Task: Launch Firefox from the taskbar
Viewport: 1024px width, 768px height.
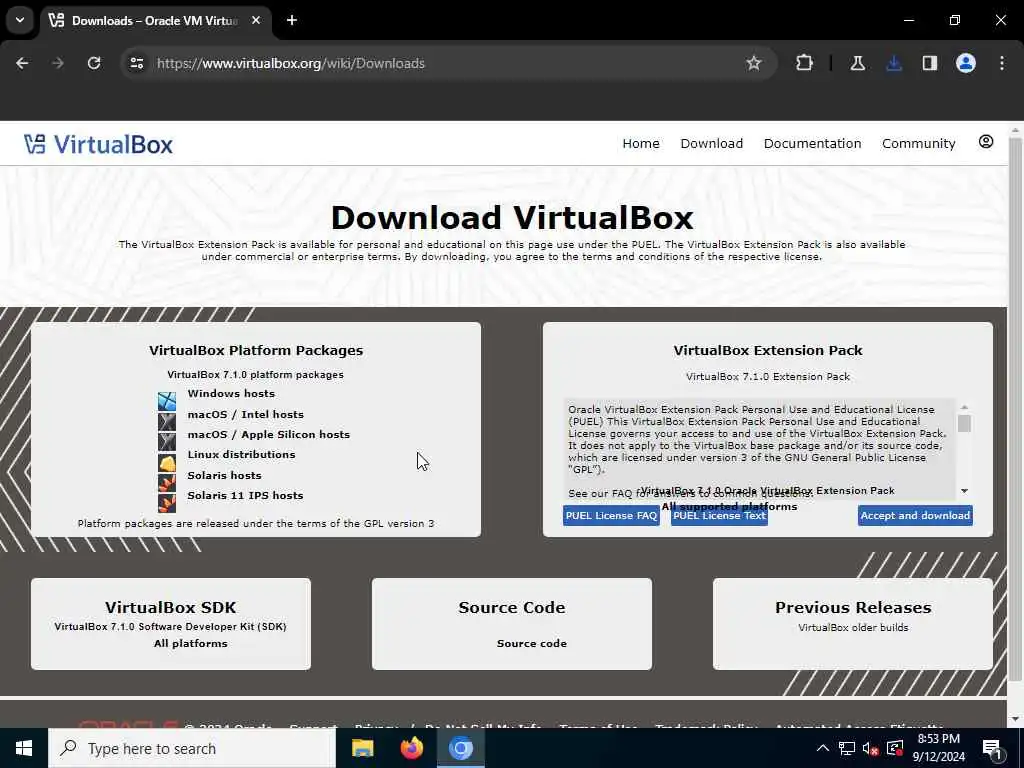Action: tap(411, 748)
